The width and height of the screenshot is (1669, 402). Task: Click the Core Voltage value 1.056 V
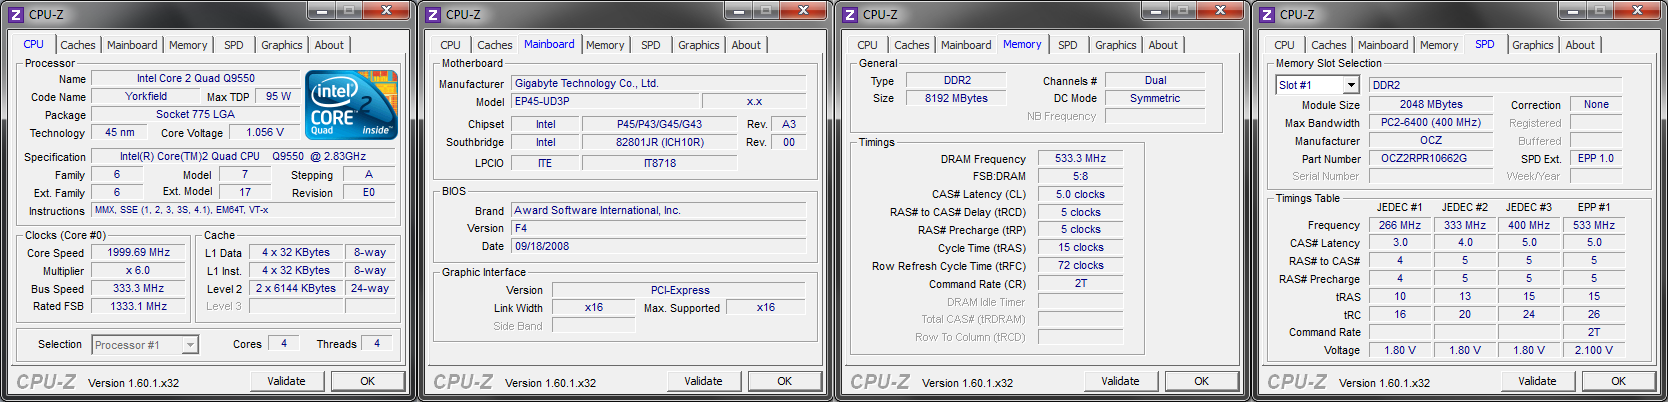tap(265, 132)
